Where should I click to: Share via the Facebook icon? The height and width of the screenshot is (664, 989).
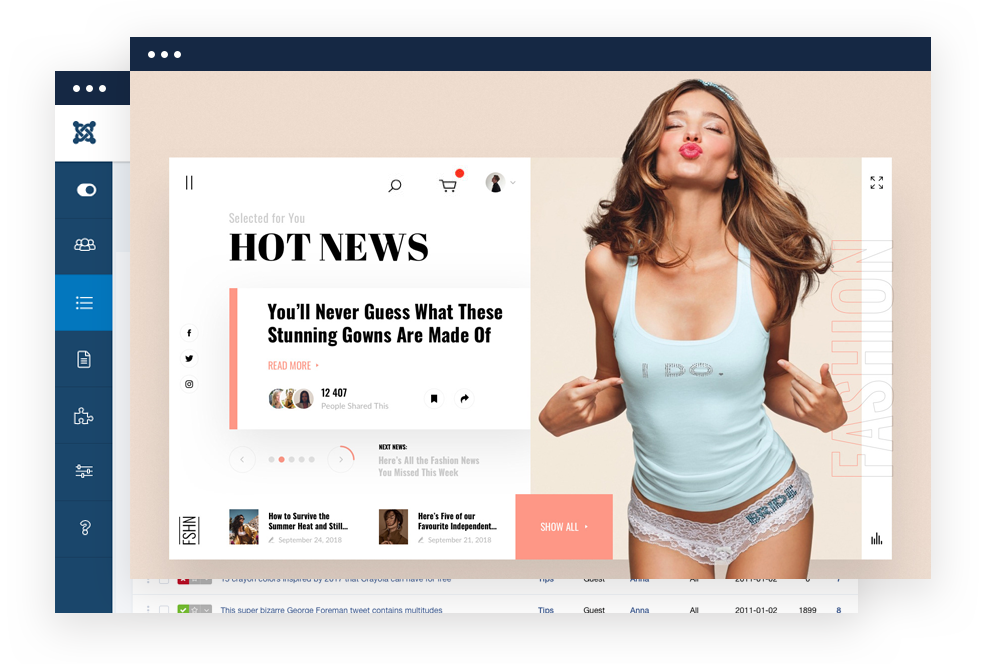click(189, 333)
